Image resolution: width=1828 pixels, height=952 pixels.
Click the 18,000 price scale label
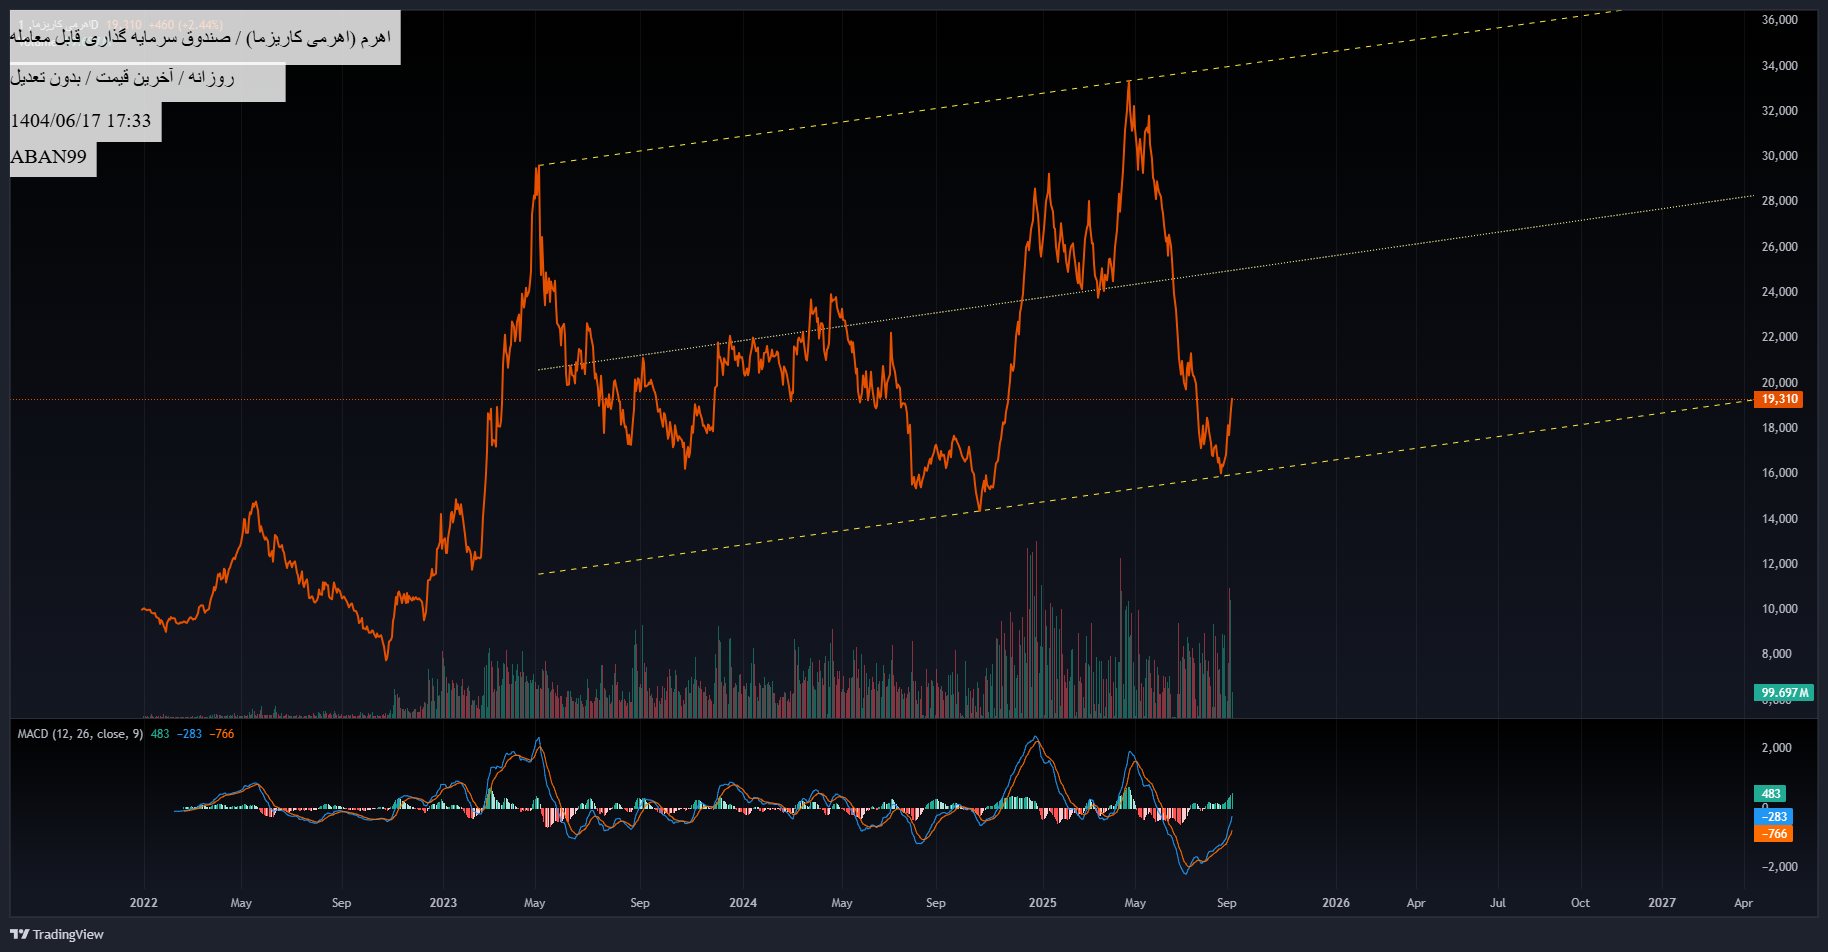1779,428
